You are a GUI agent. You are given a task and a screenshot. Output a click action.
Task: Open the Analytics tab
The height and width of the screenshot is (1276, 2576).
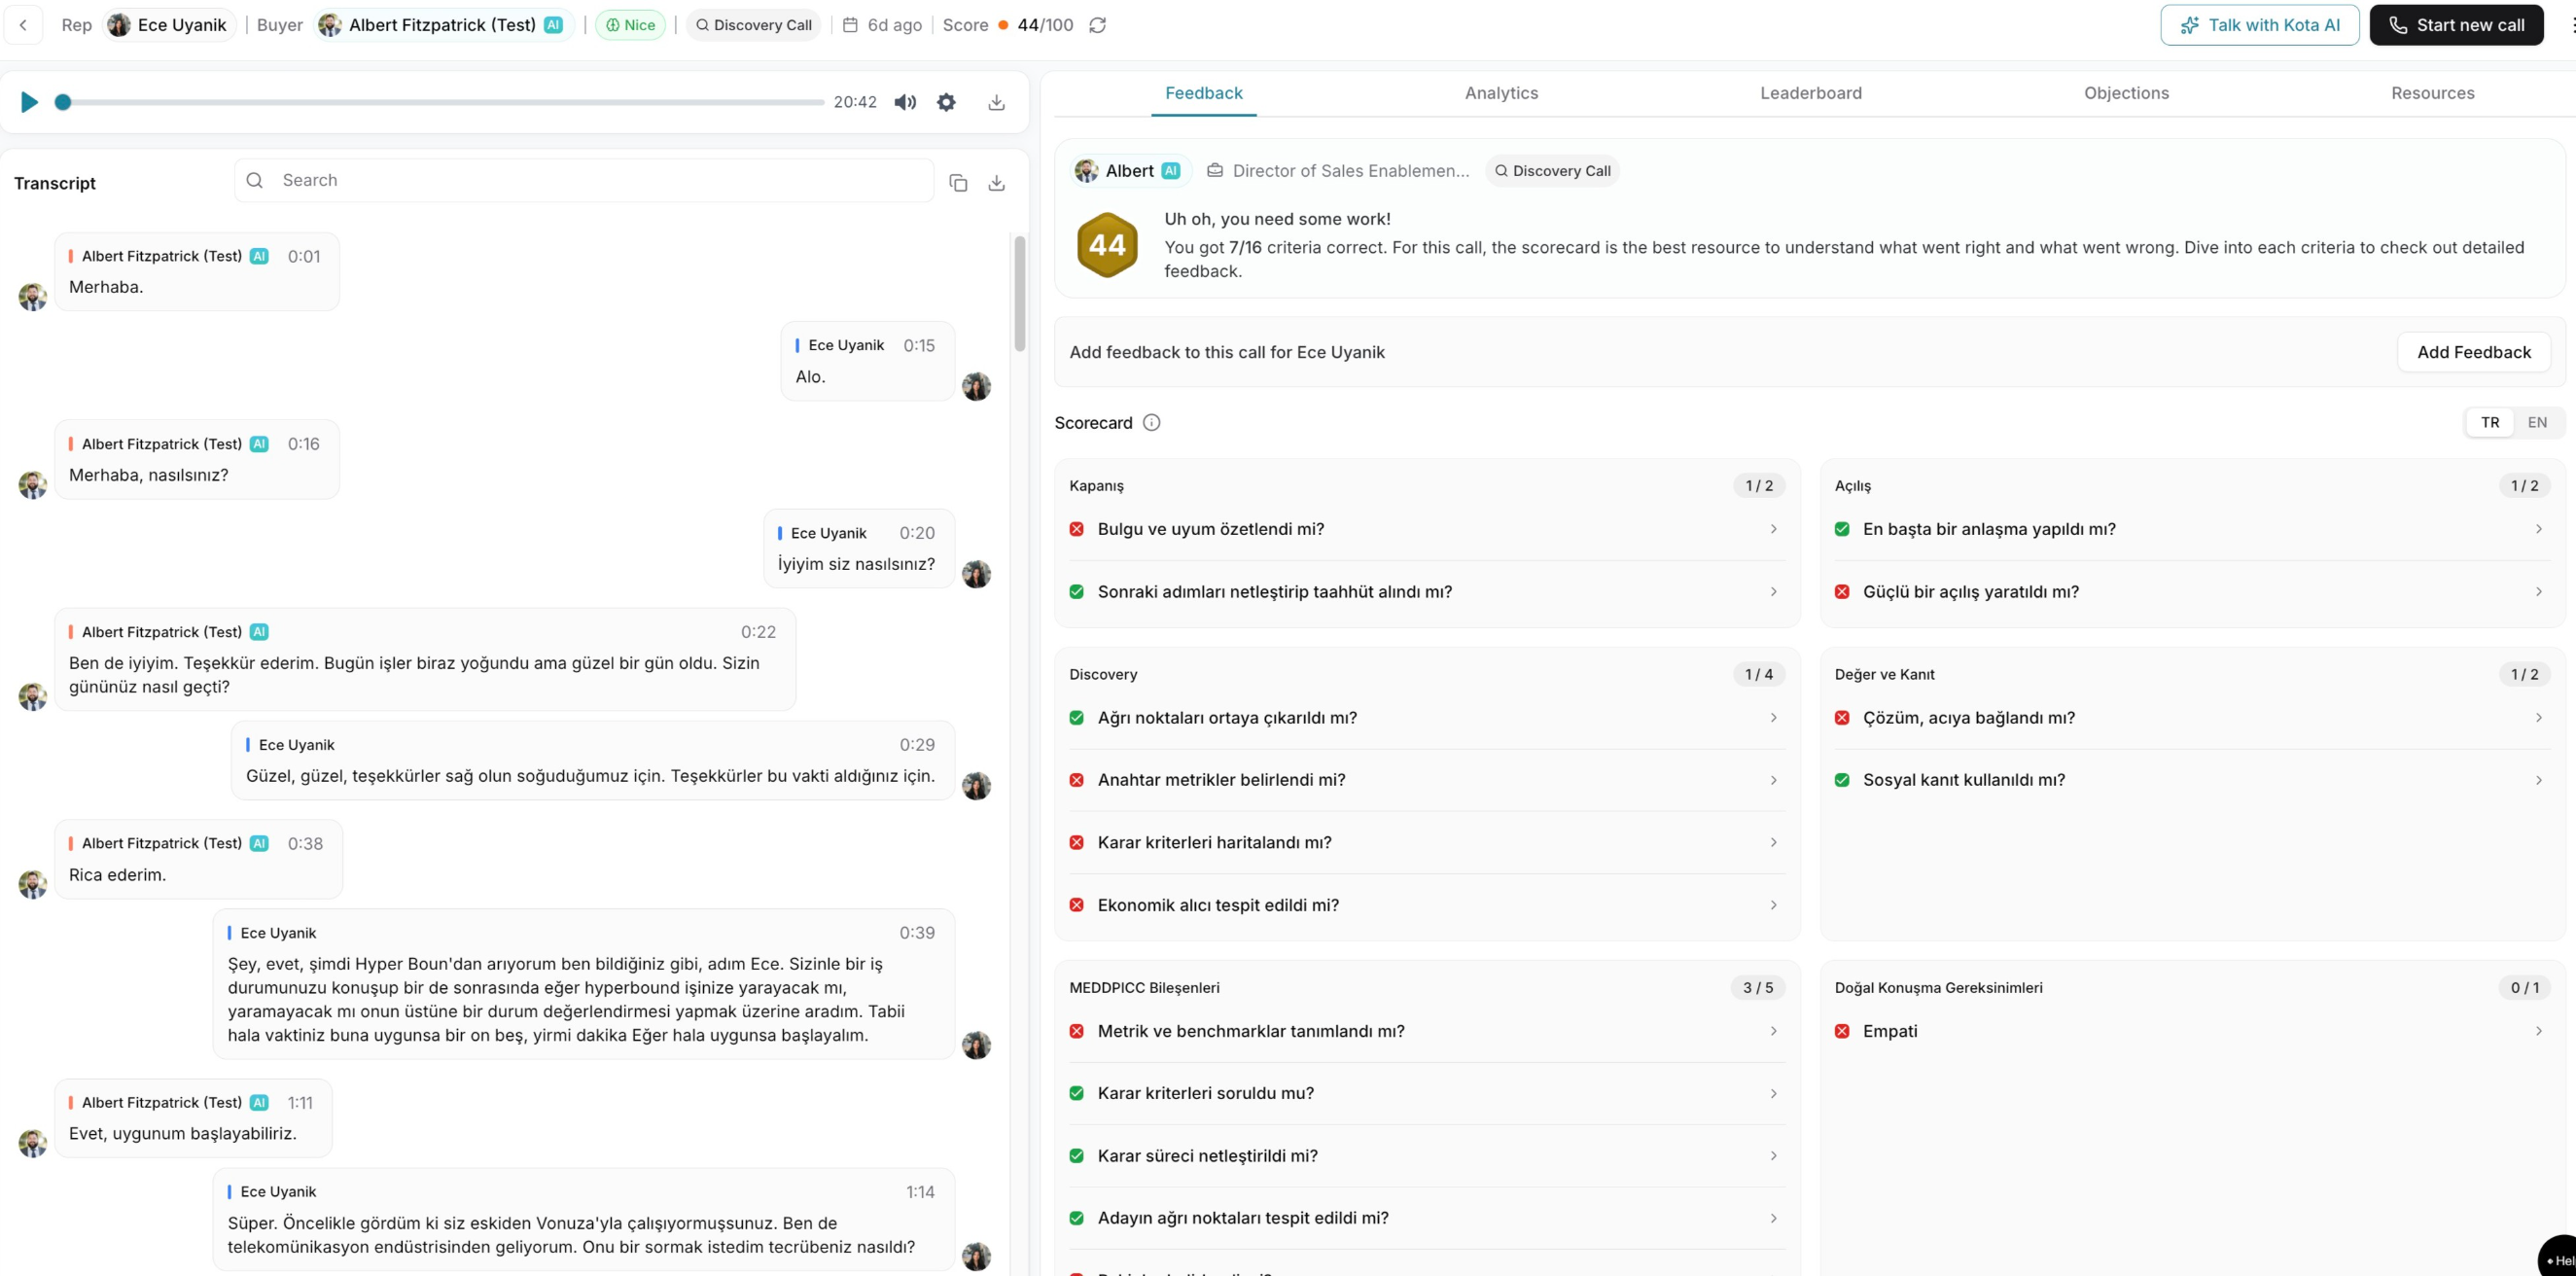pos(1501,93)
